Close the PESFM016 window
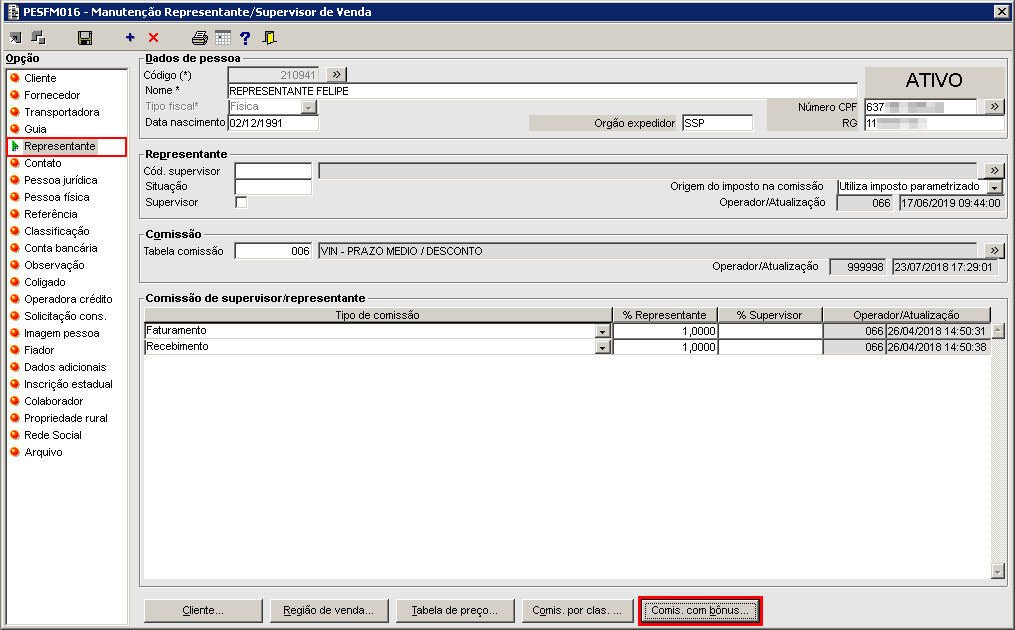 (x=1001, y=12)
